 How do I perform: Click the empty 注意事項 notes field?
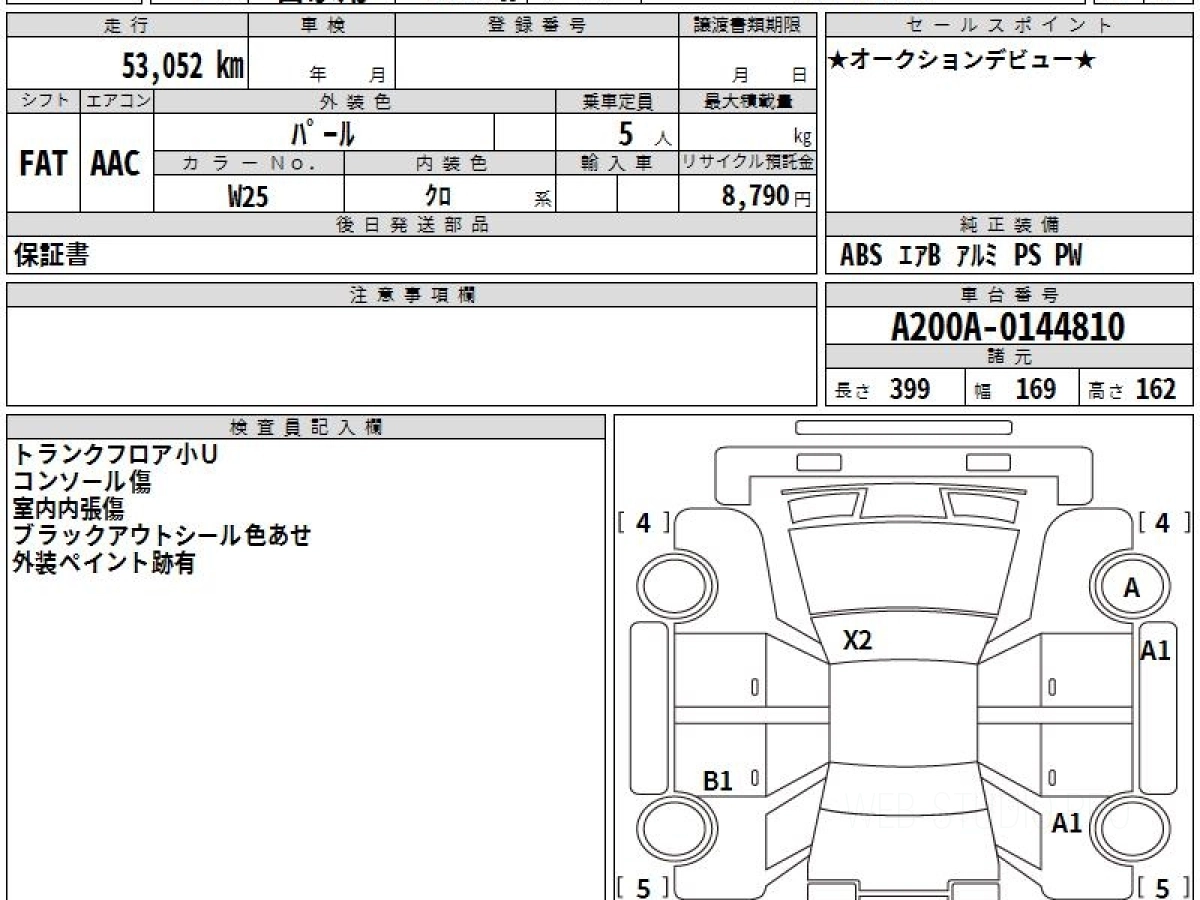pyautogui.click(x=412, y=356)
